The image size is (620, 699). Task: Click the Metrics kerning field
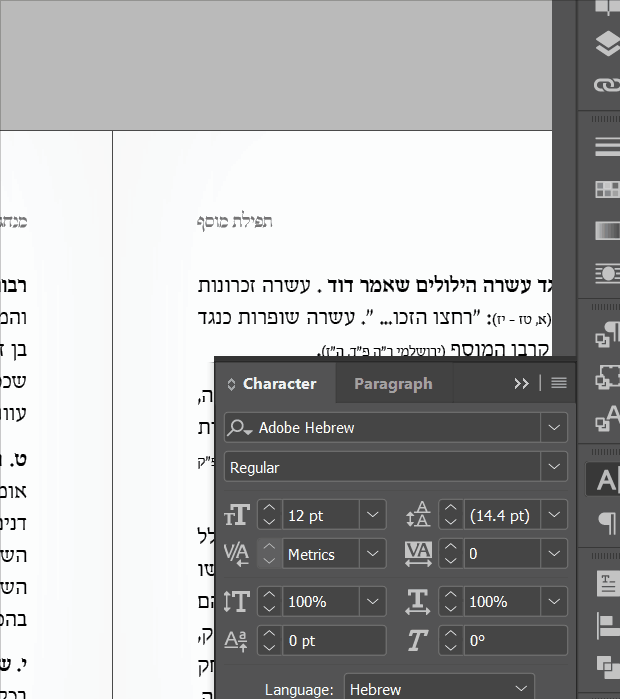(x=321, y=554)
